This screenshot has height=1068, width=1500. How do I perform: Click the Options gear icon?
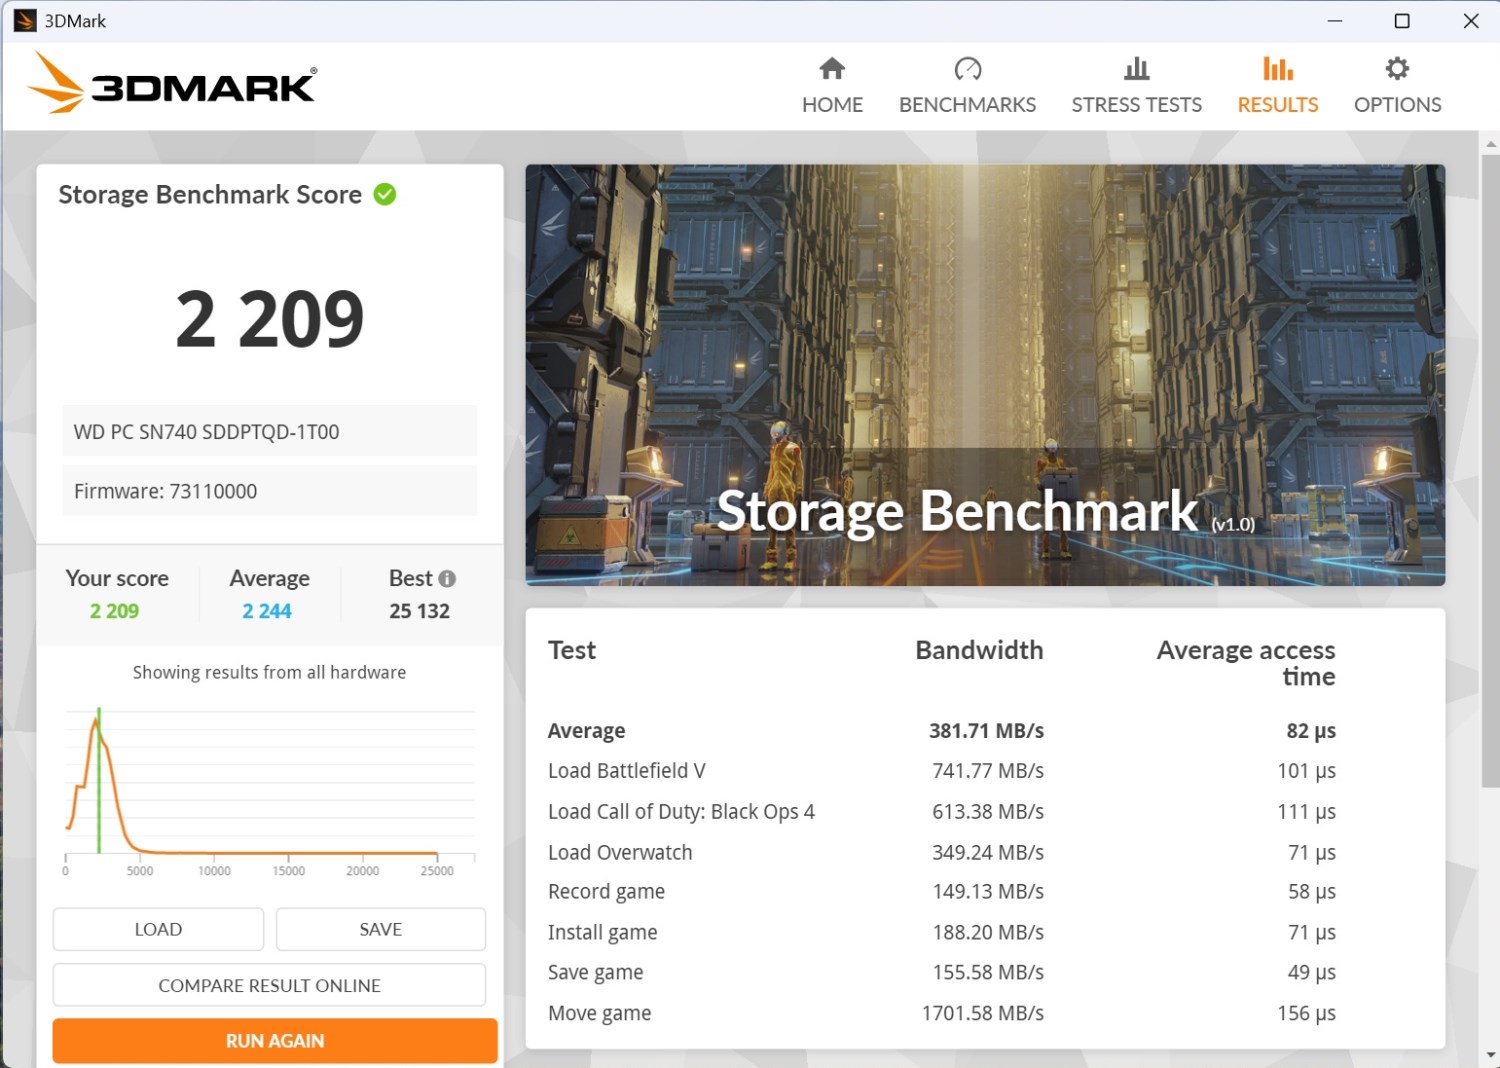point(1397,68)
